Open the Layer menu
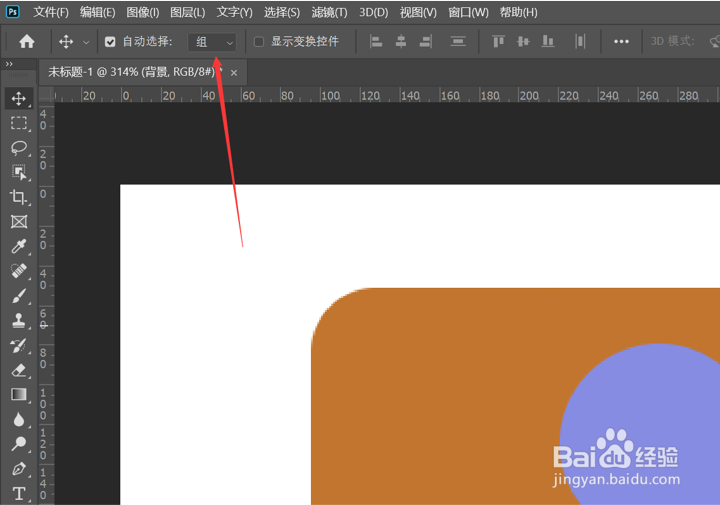The image size is (720, 505). click(x=187, y=12)
